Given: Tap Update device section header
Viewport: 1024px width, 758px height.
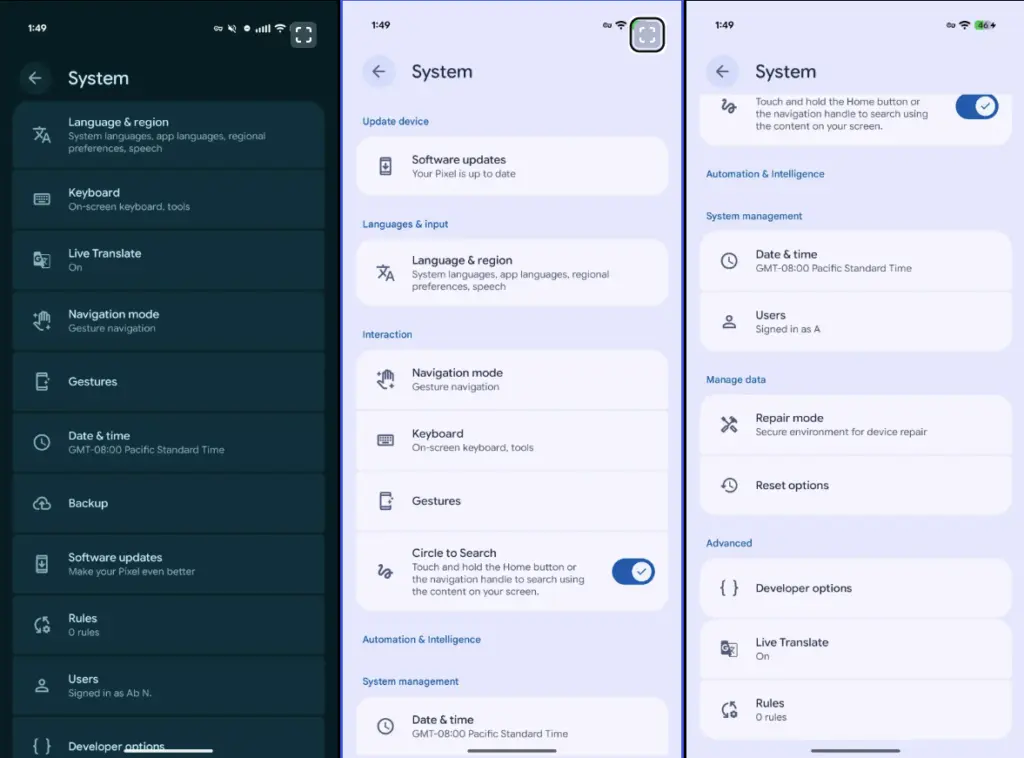Looking at the screenshot, I should pyautogui.click(x=395, y=121).
